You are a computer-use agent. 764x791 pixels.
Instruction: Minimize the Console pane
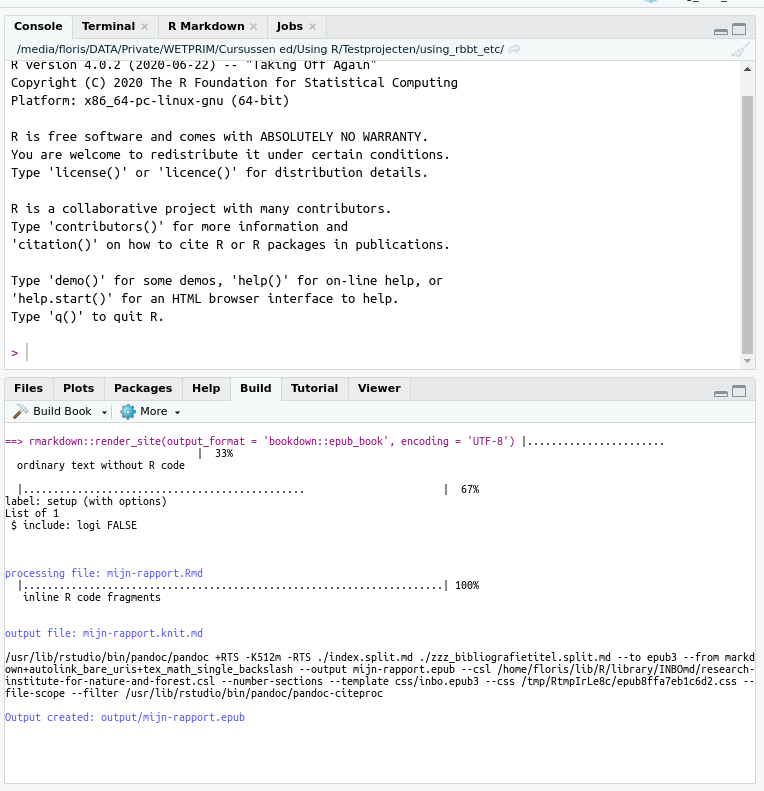[721, 31]
